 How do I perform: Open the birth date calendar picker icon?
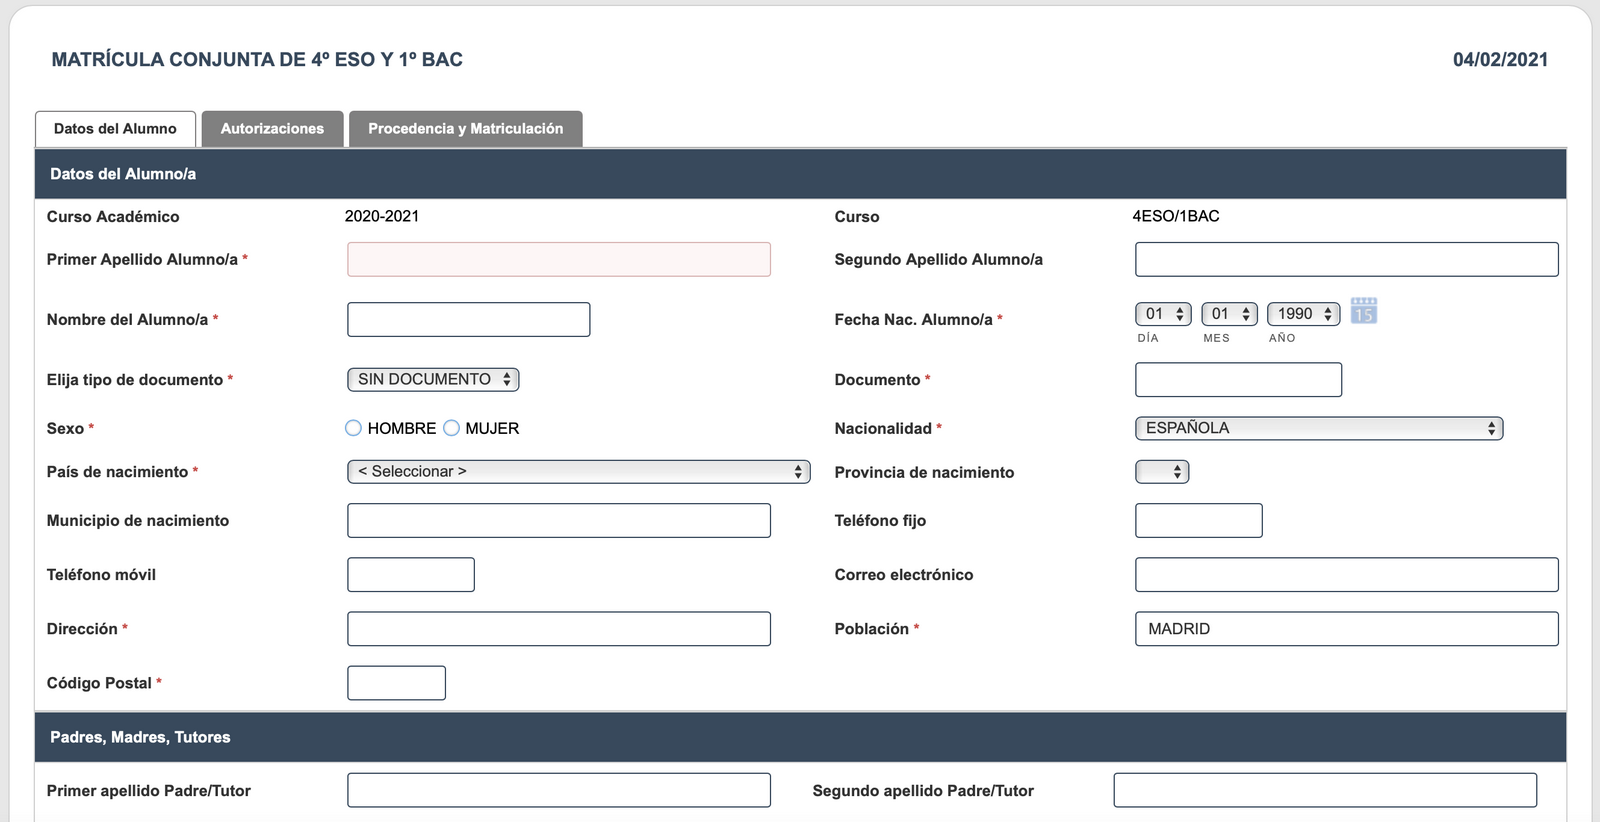(x=1363, y=311)
